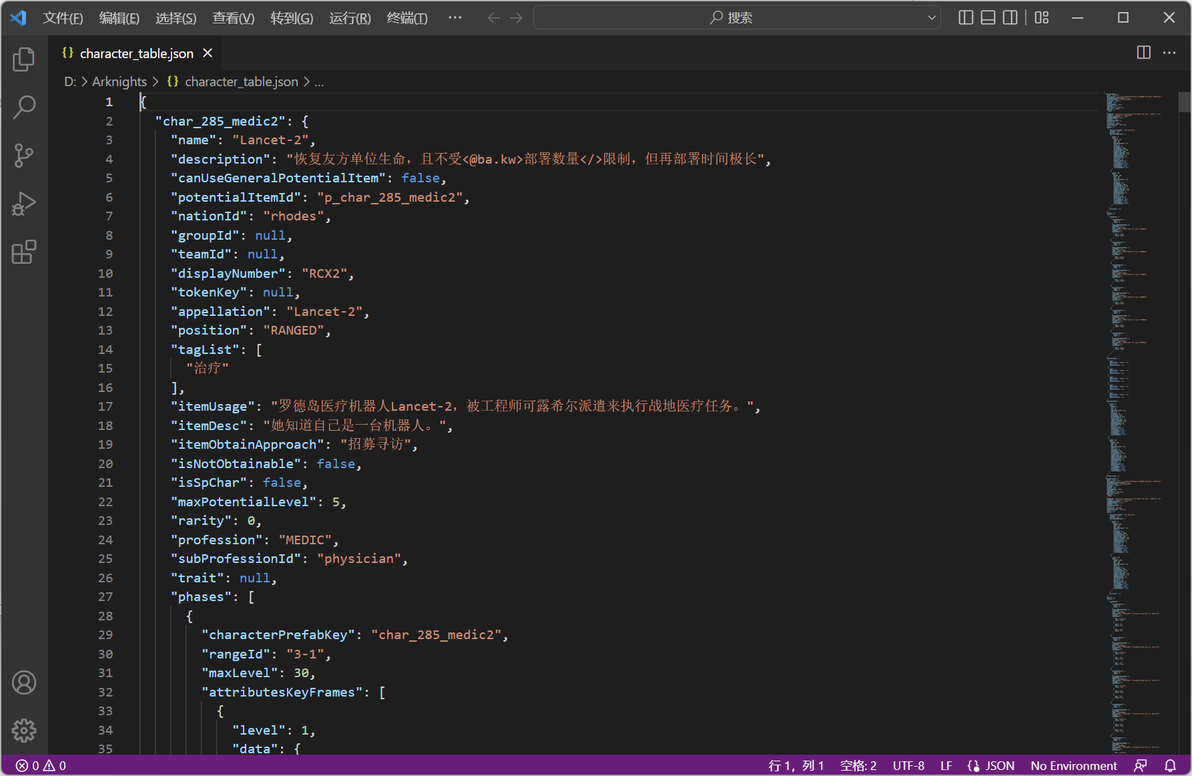Viewport: 1192px width, 776px height.
Task: Toggle secondary side bar visibility
Action: 1010,17
